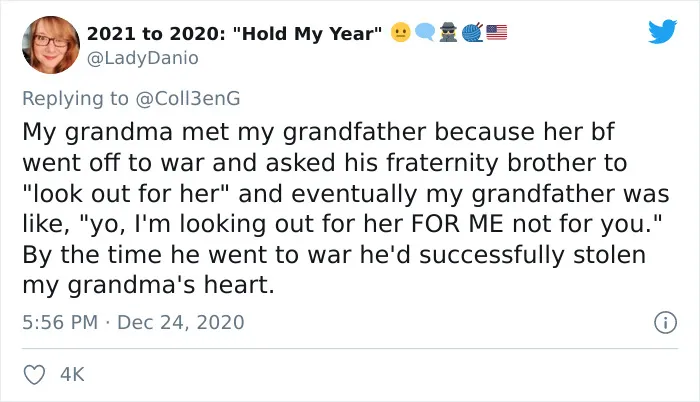Click the Dec 24, 2020 date text
The height and width of the screenshot is (402, 700).
(x=181, y=322)
